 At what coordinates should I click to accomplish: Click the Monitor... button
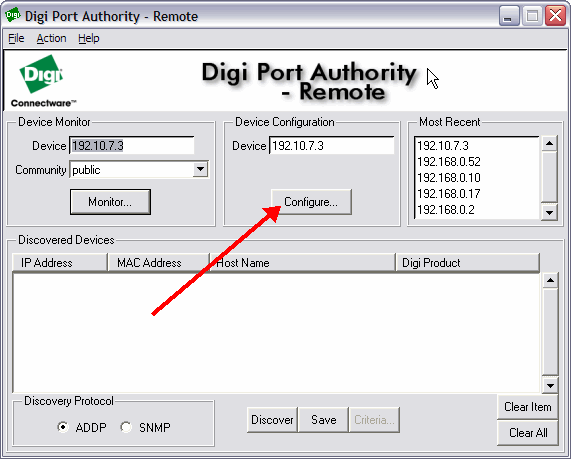point(110,202)
